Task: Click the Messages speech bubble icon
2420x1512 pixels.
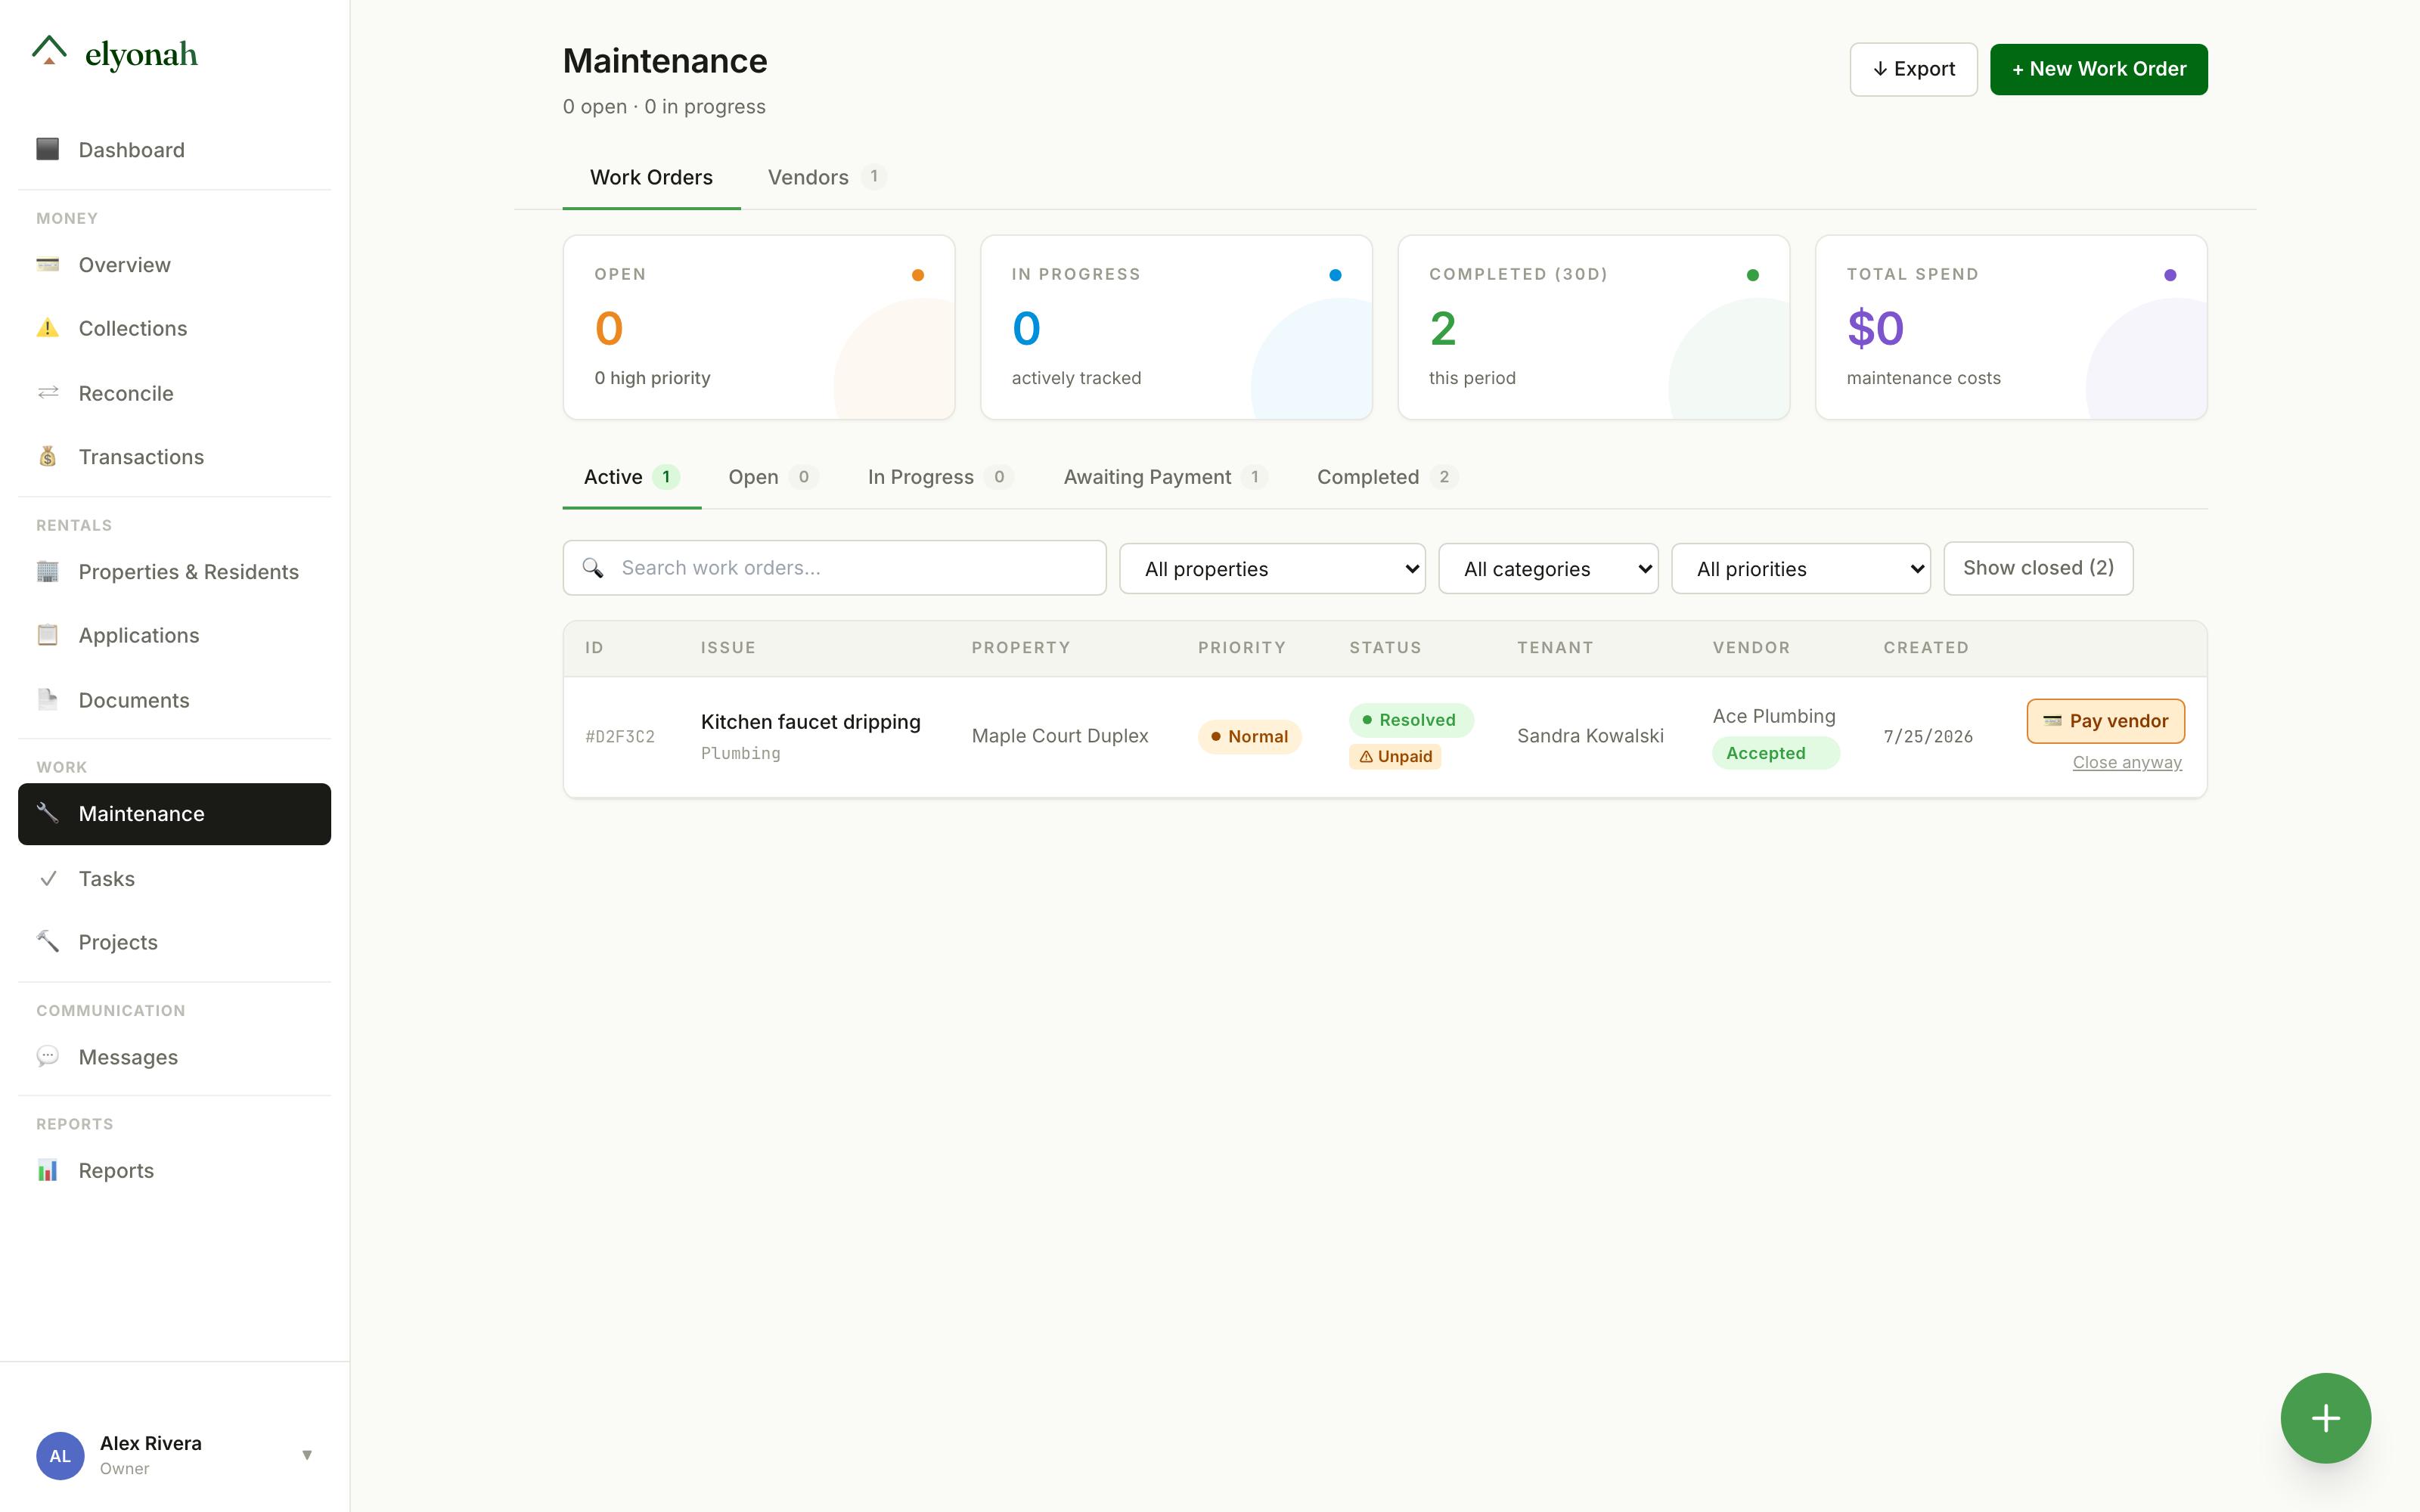Action: tap(48, 1056)
